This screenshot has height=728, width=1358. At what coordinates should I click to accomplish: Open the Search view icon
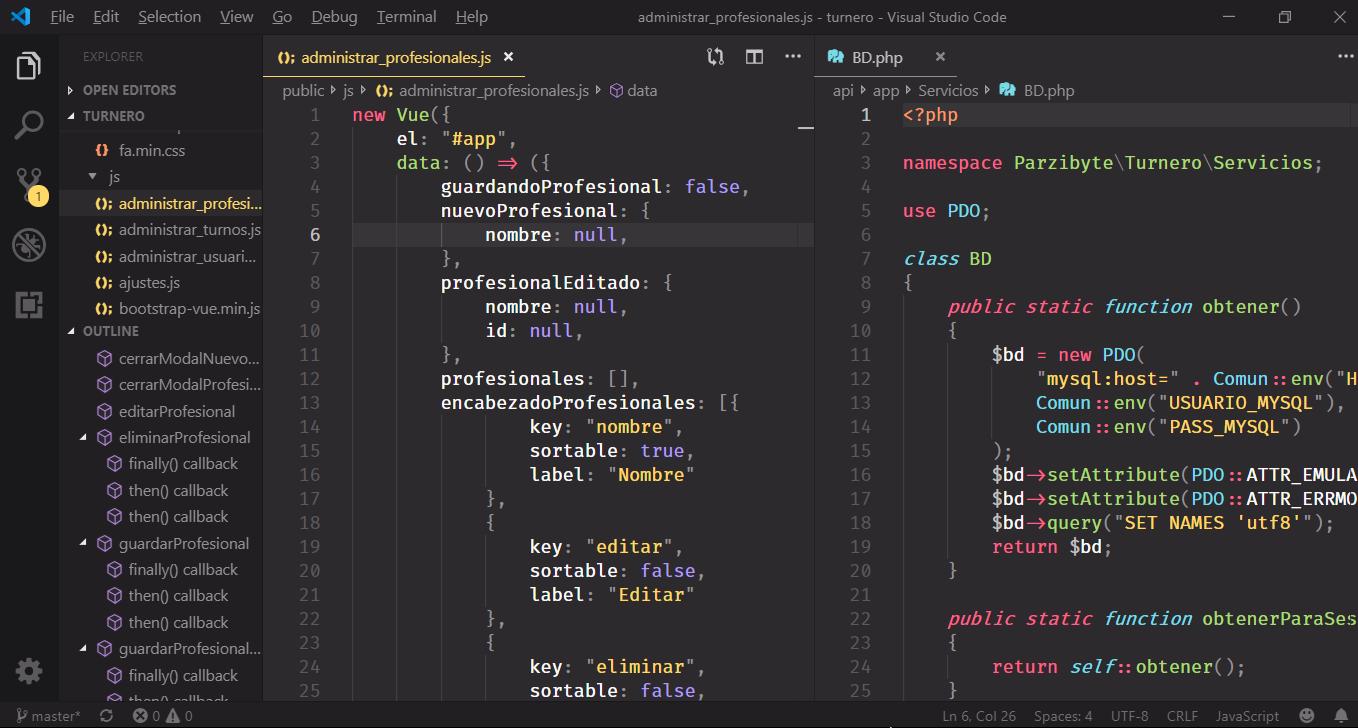[x=29, y=125]
